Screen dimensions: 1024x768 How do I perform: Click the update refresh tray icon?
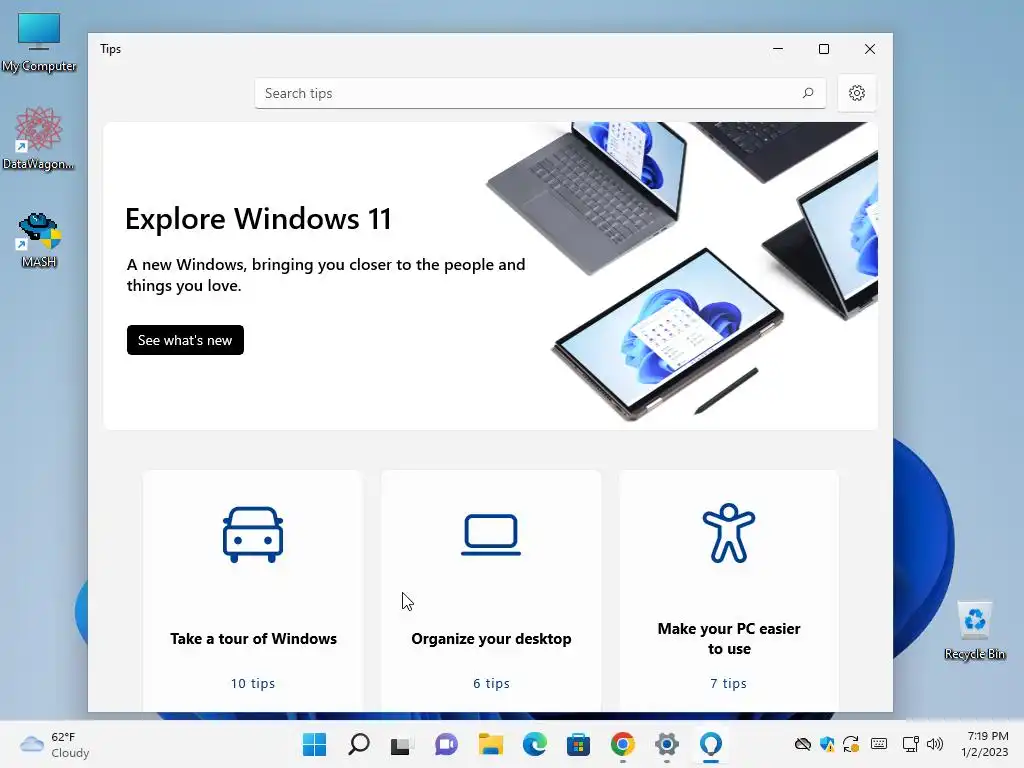[x=851, y=744]
